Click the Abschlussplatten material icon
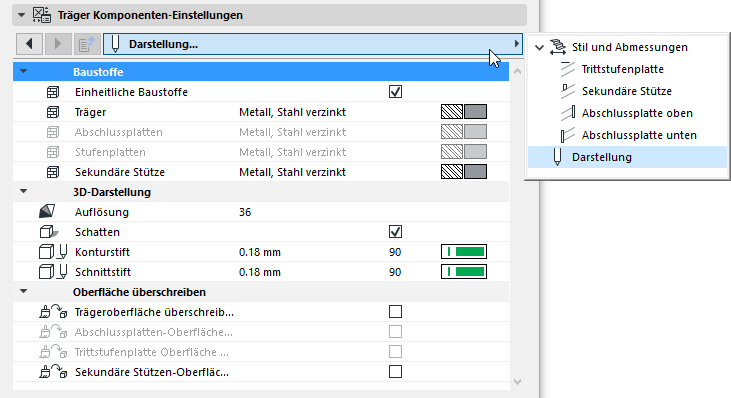 53,132
